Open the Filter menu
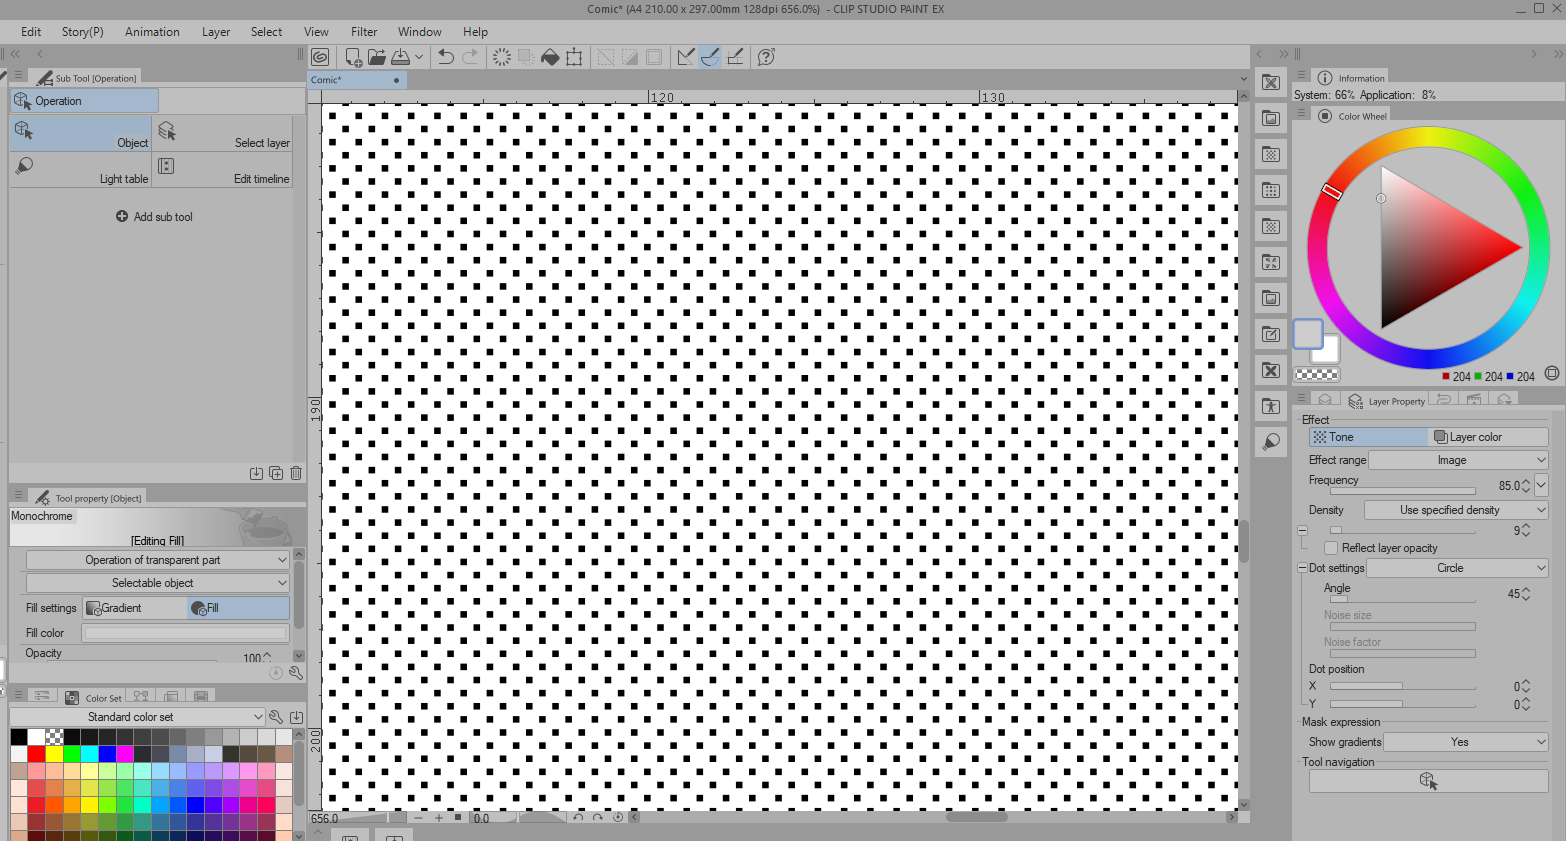This screenshot has height=841, width=1566. pyautogui.click(x=364, y=32)
